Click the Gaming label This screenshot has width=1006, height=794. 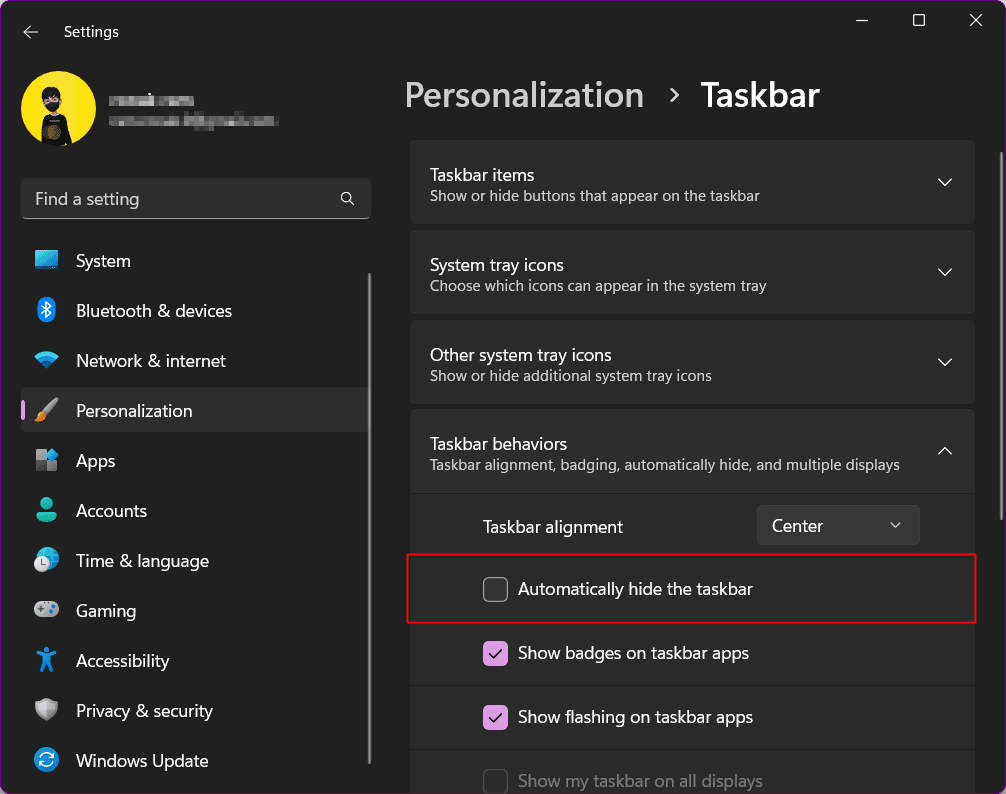[x=106, y=611]
